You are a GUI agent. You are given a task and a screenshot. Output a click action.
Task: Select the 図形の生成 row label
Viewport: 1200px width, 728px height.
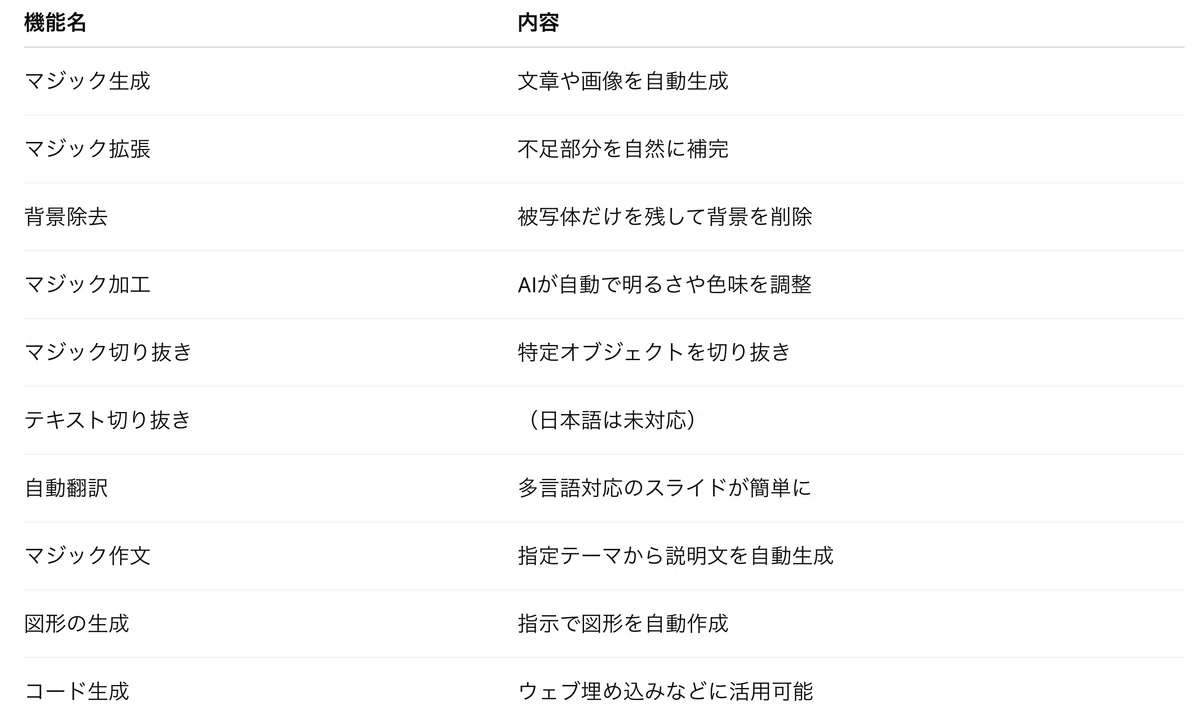pyautogui.click(x=77, y=624)
